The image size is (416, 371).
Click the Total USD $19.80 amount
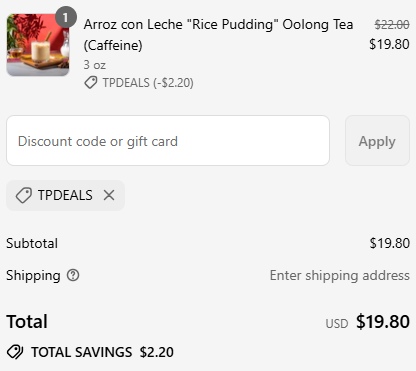point(383,322)
